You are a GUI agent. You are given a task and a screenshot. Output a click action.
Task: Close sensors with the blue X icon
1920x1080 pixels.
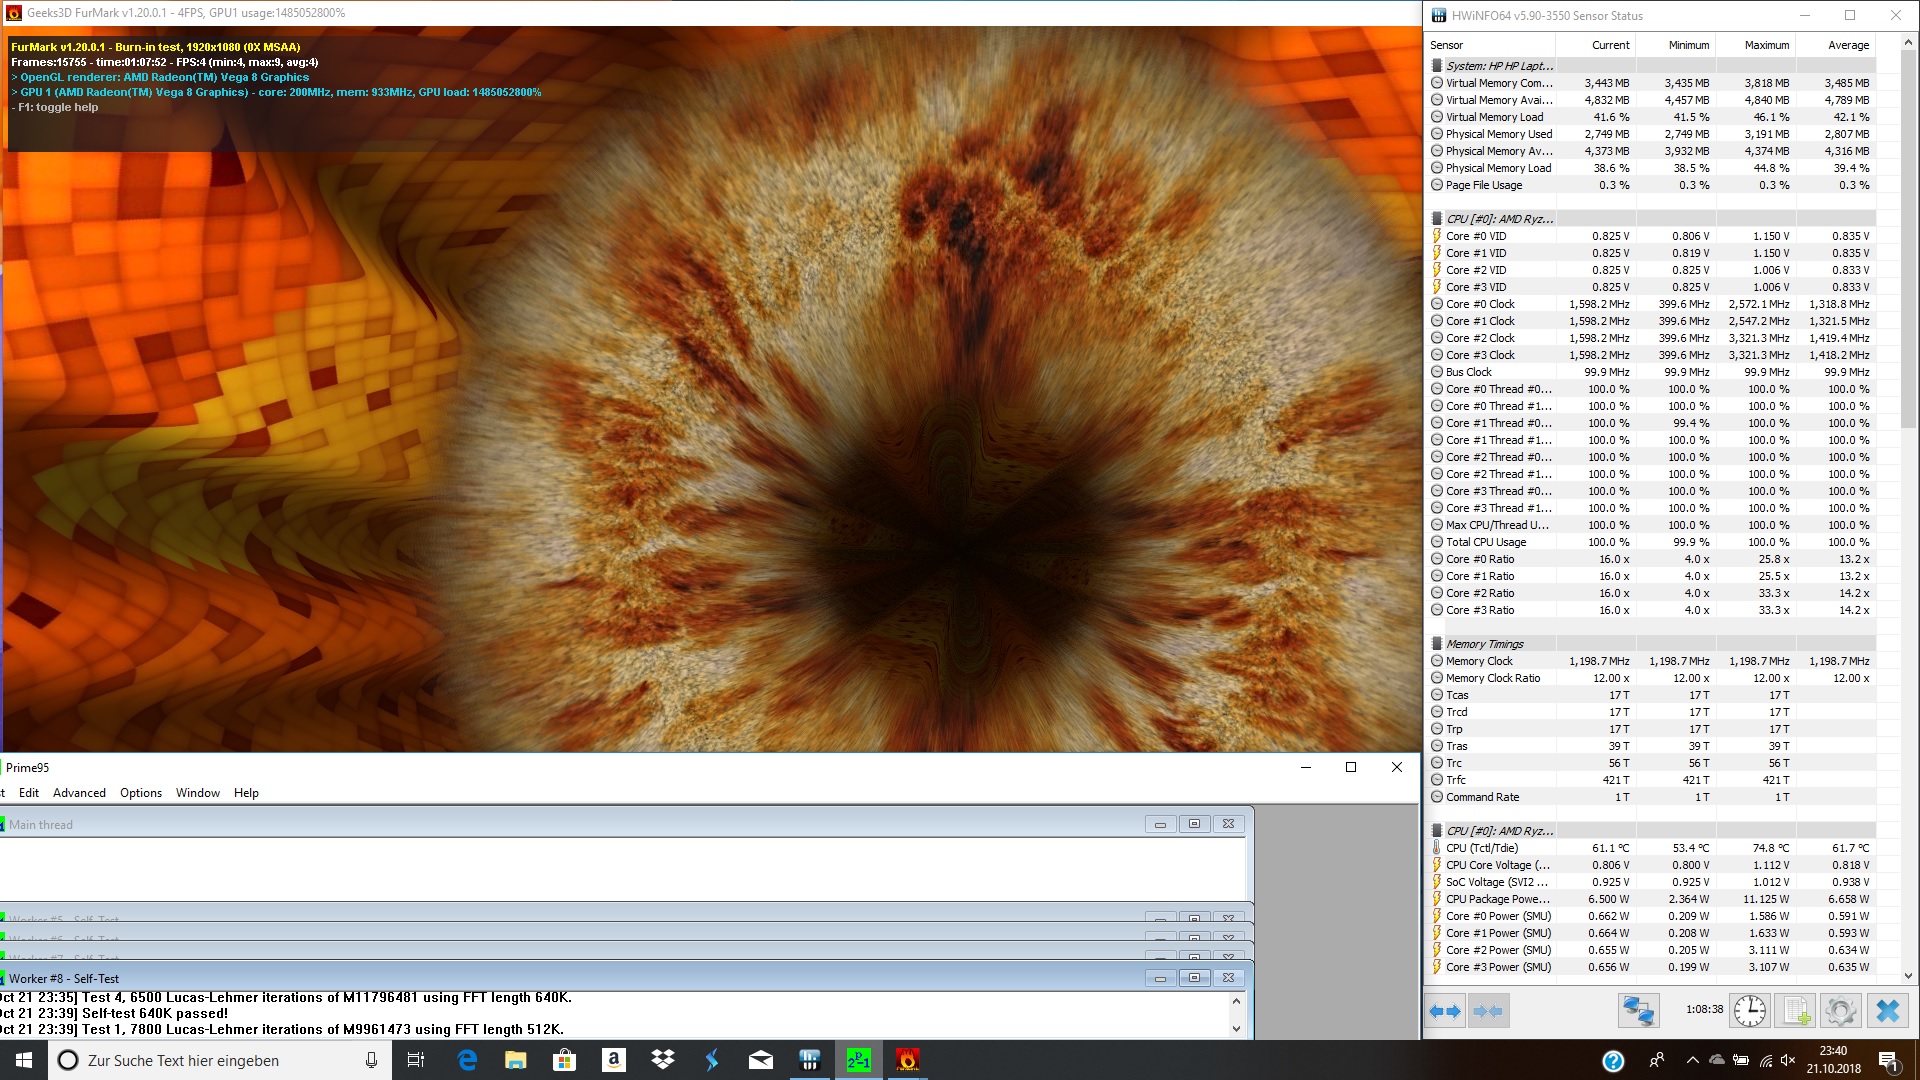(x=1887, y=1011)
